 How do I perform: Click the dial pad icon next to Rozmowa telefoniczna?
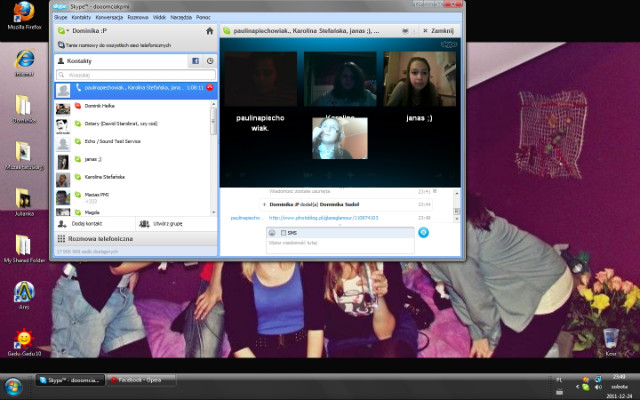point(61,238)
